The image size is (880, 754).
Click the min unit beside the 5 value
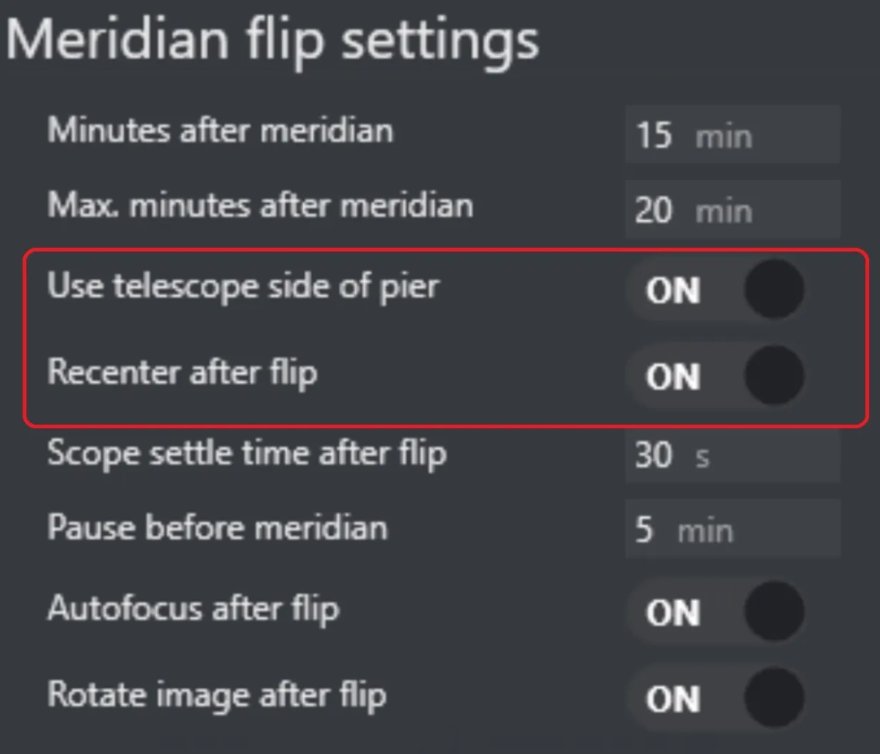pos(705,530)
